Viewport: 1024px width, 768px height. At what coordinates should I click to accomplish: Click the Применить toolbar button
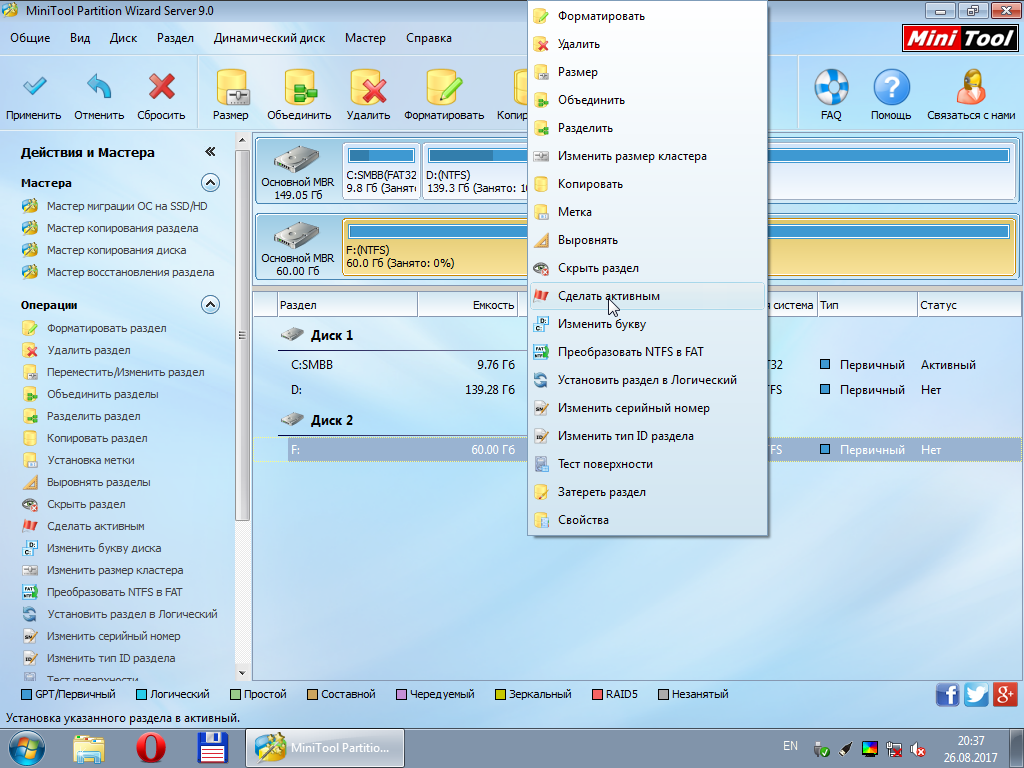tap(33, 95)
